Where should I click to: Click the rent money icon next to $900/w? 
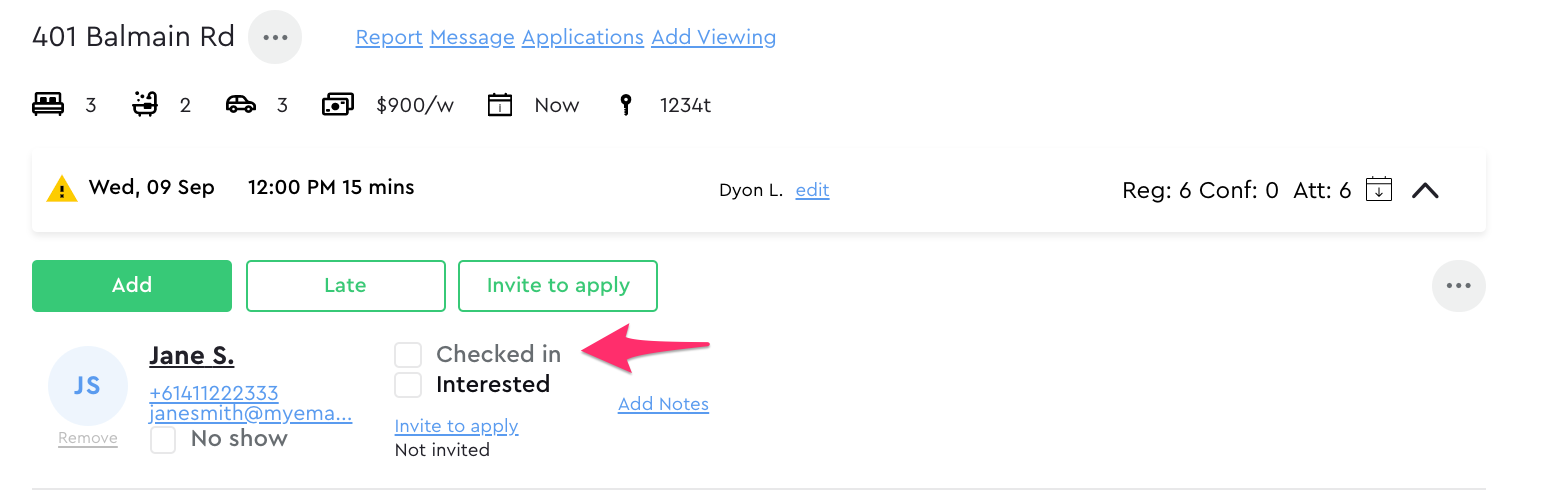[x=338, y=104]
